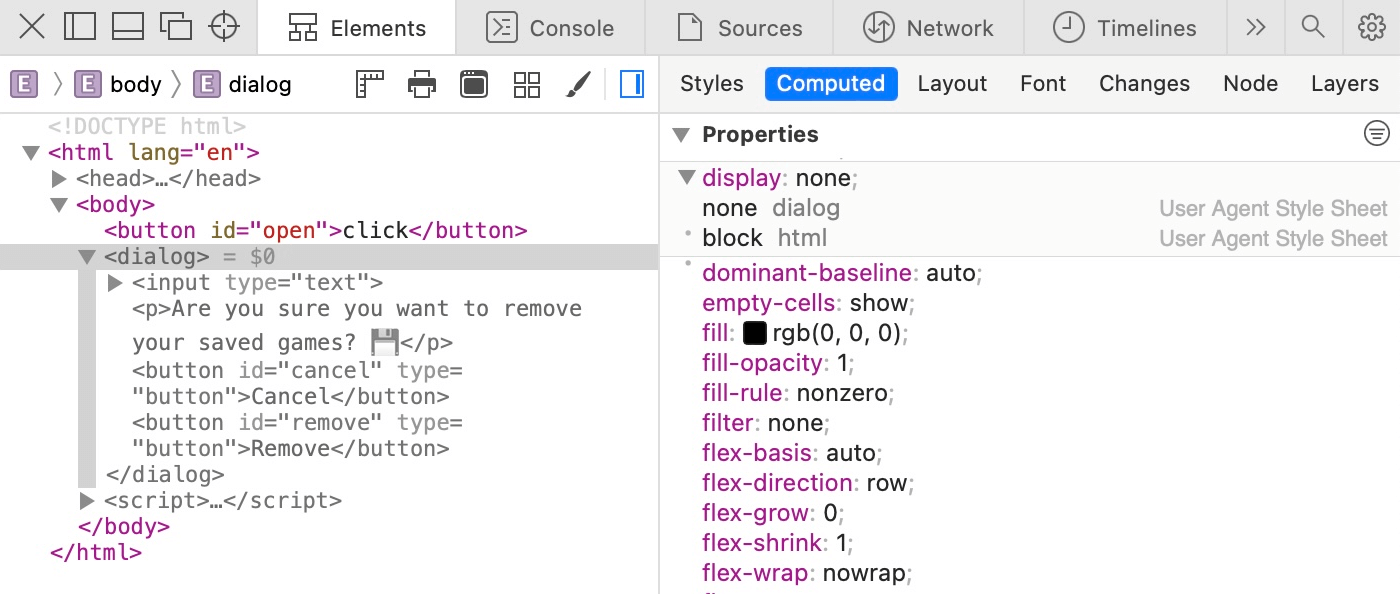Select the remove button node
1400x594 pixels.
[x=298, y=435]
